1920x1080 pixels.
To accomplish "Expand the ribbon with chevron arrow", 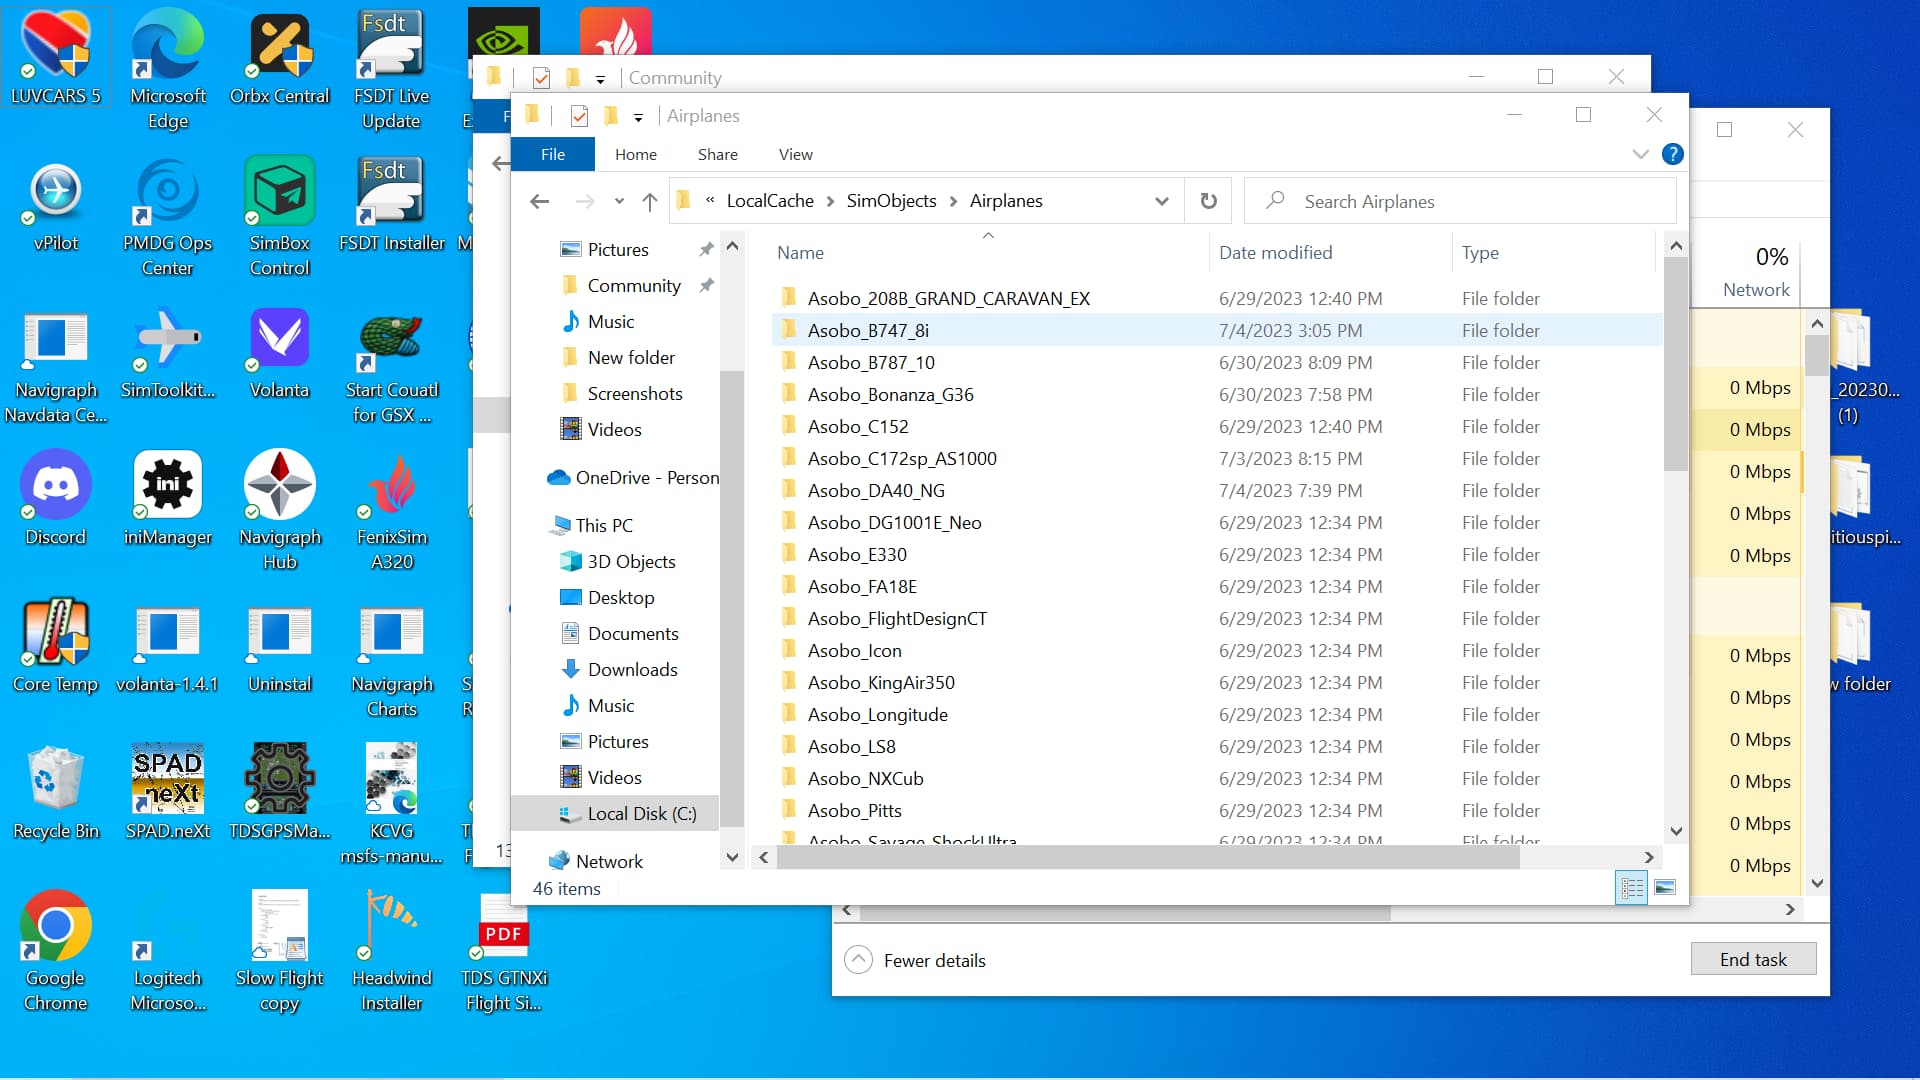I will coord(1640,154).
